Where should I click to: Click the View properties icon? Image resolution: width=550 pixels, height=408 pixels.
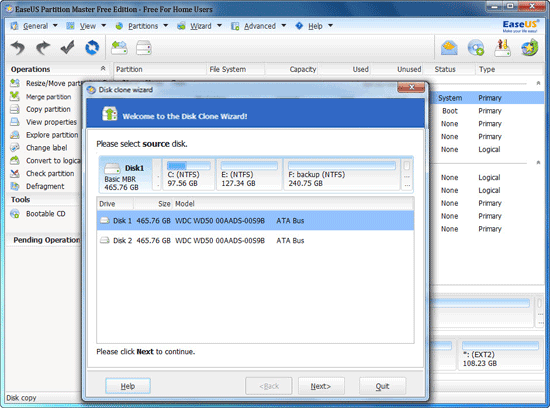coord(15,122)
